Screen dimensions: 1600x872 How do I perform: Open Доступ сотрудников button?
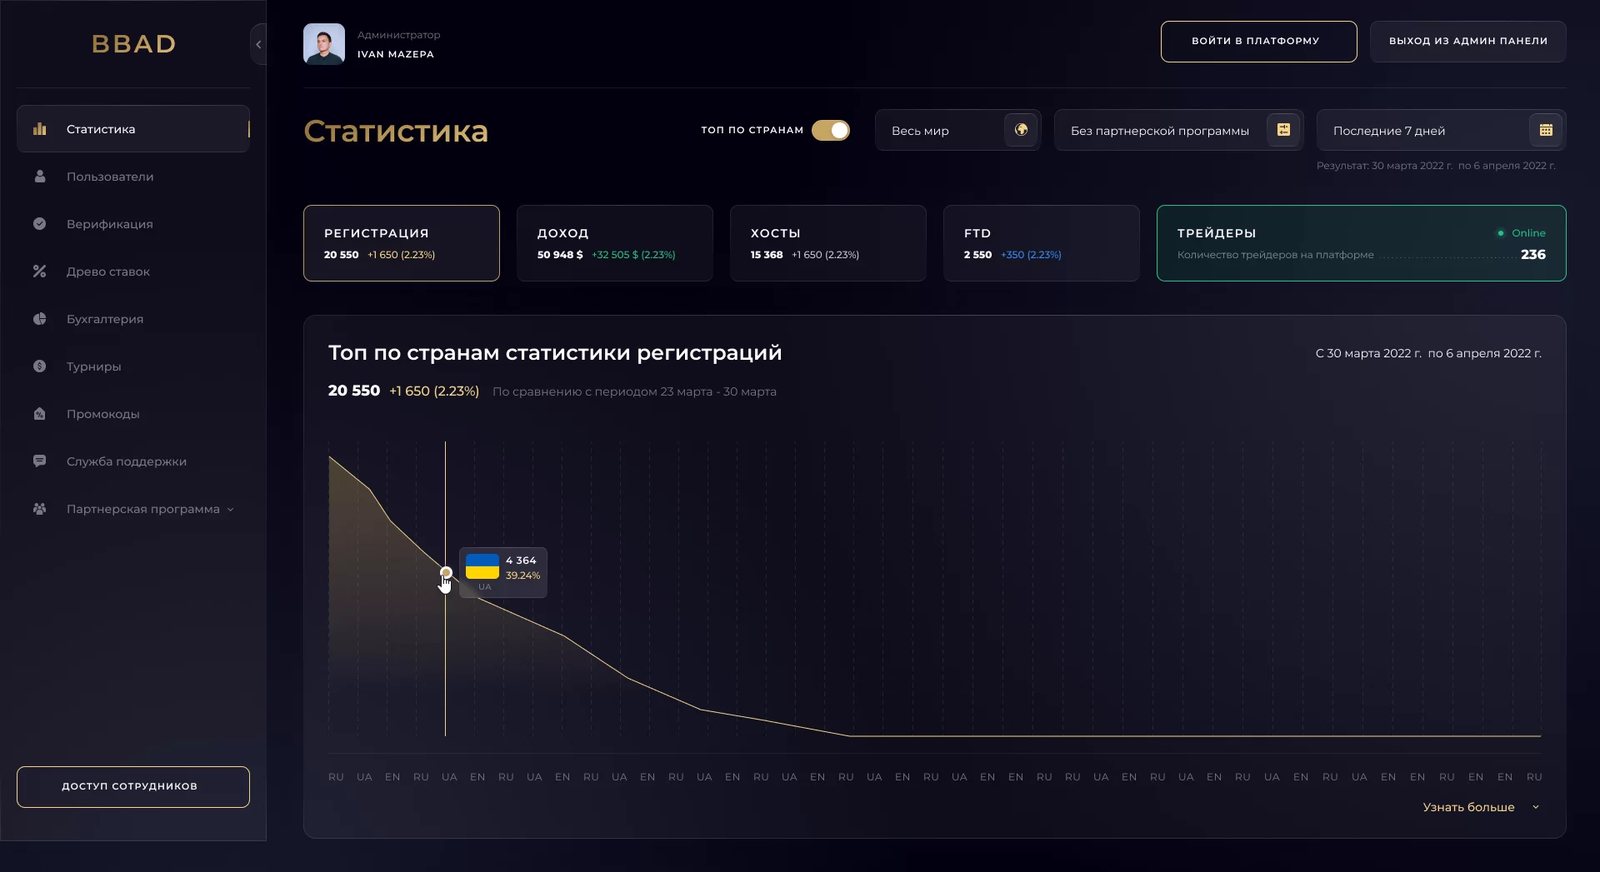pyautogui.click(x=133, y=787)
